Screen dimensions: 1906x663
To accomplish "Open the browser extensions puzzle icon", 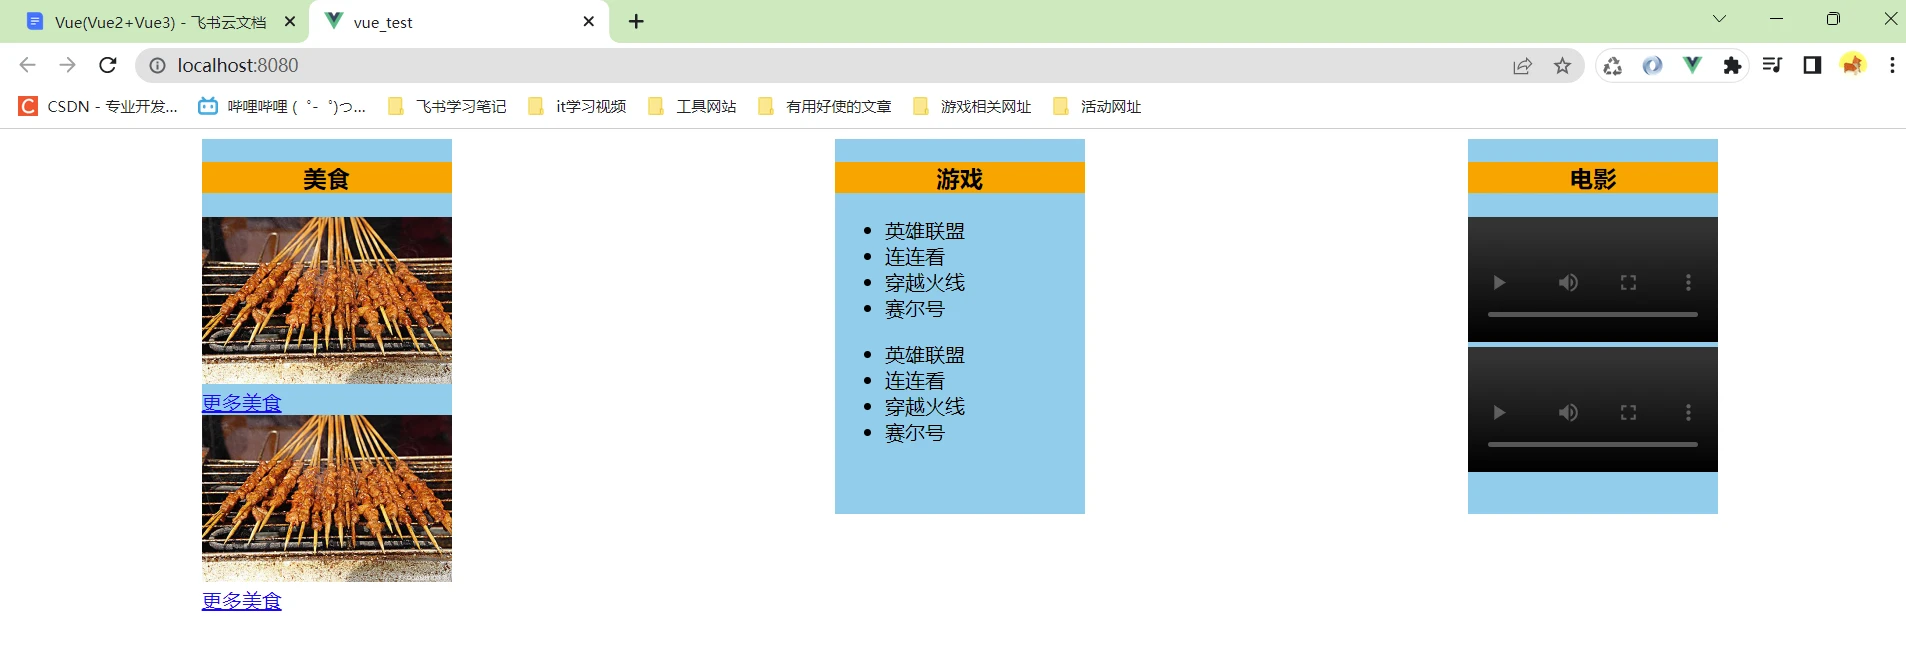I will (1732, 66).
